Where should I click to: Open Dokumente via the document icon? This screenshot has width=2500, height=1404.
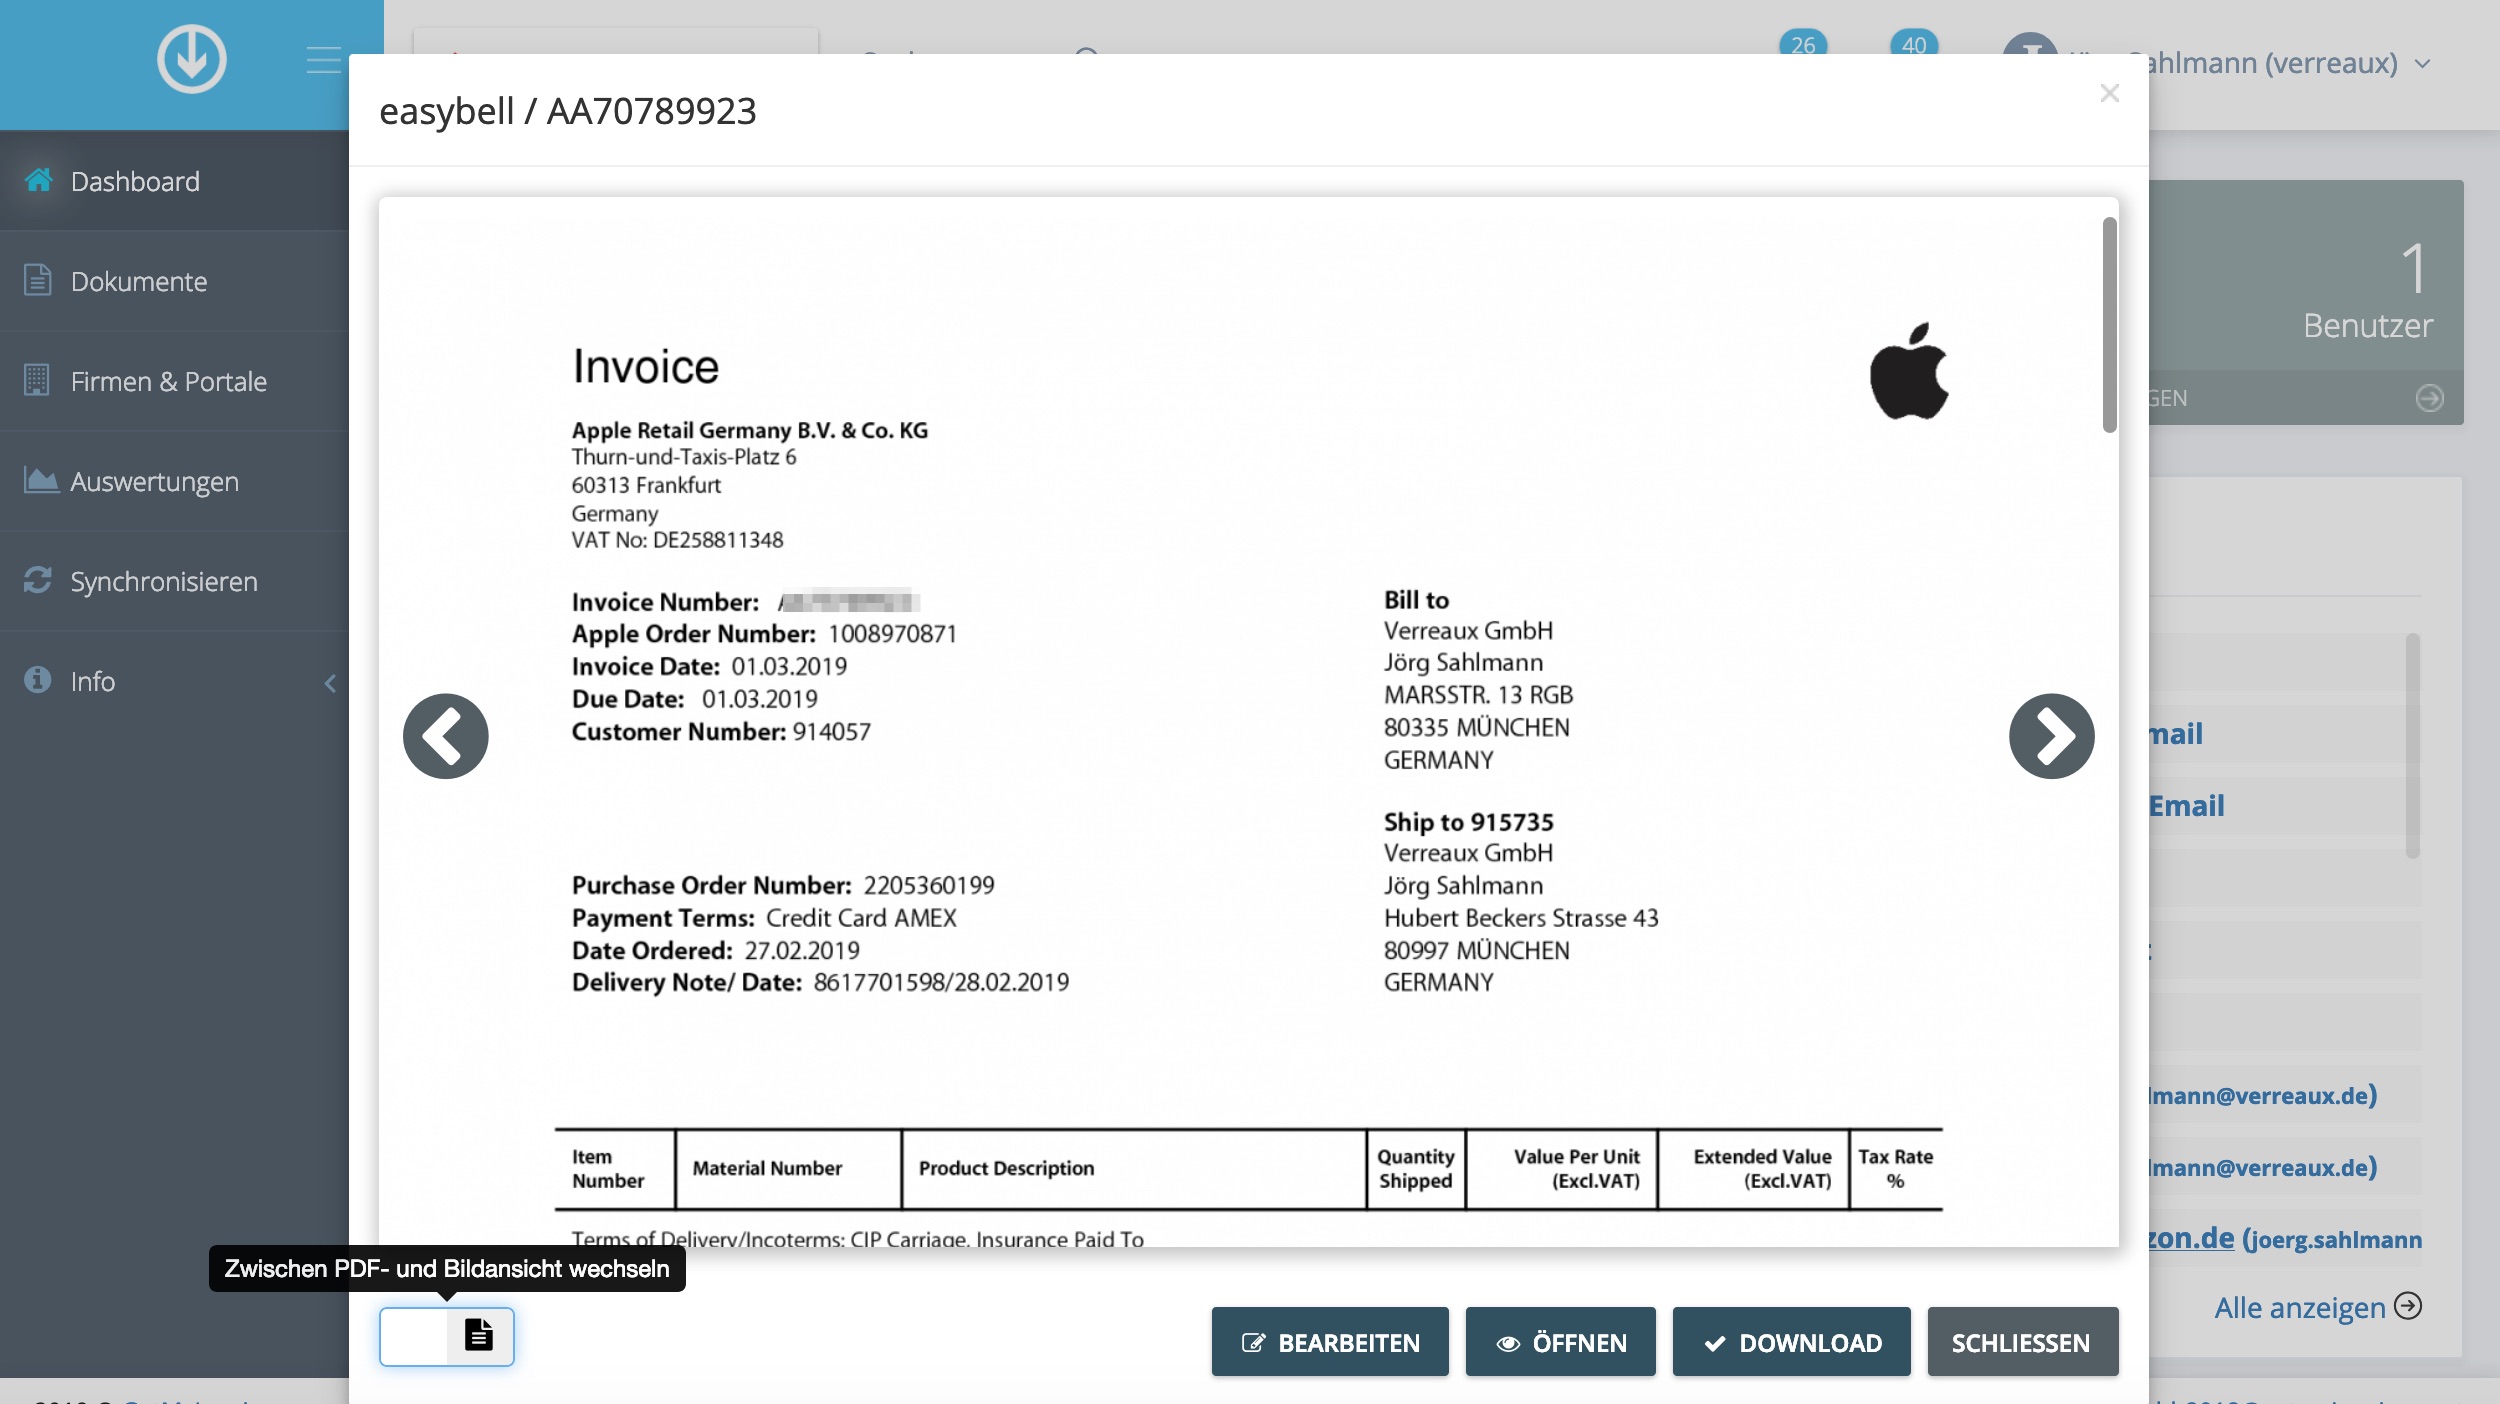pyautogui.click(x=37, y=280)
